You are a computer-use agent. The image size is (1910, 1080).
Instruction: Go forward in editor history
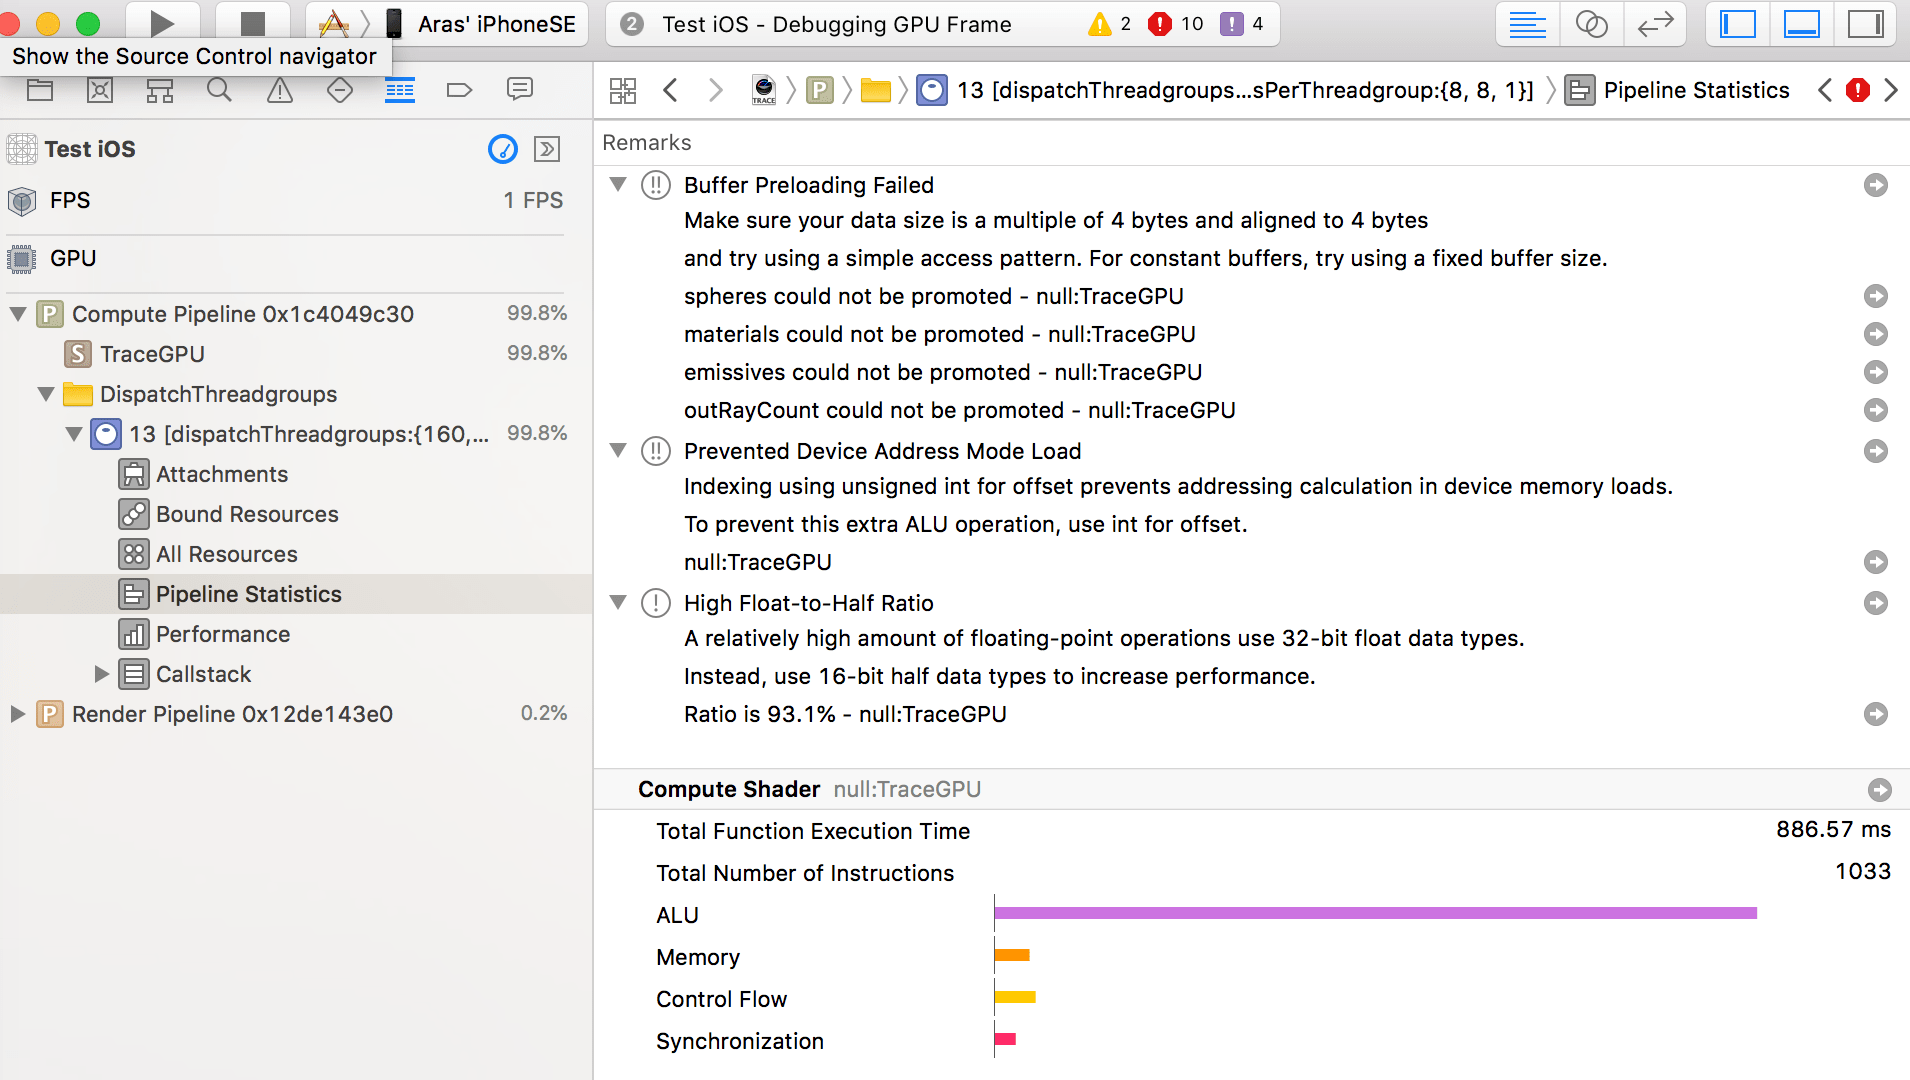tap(715, 91)
